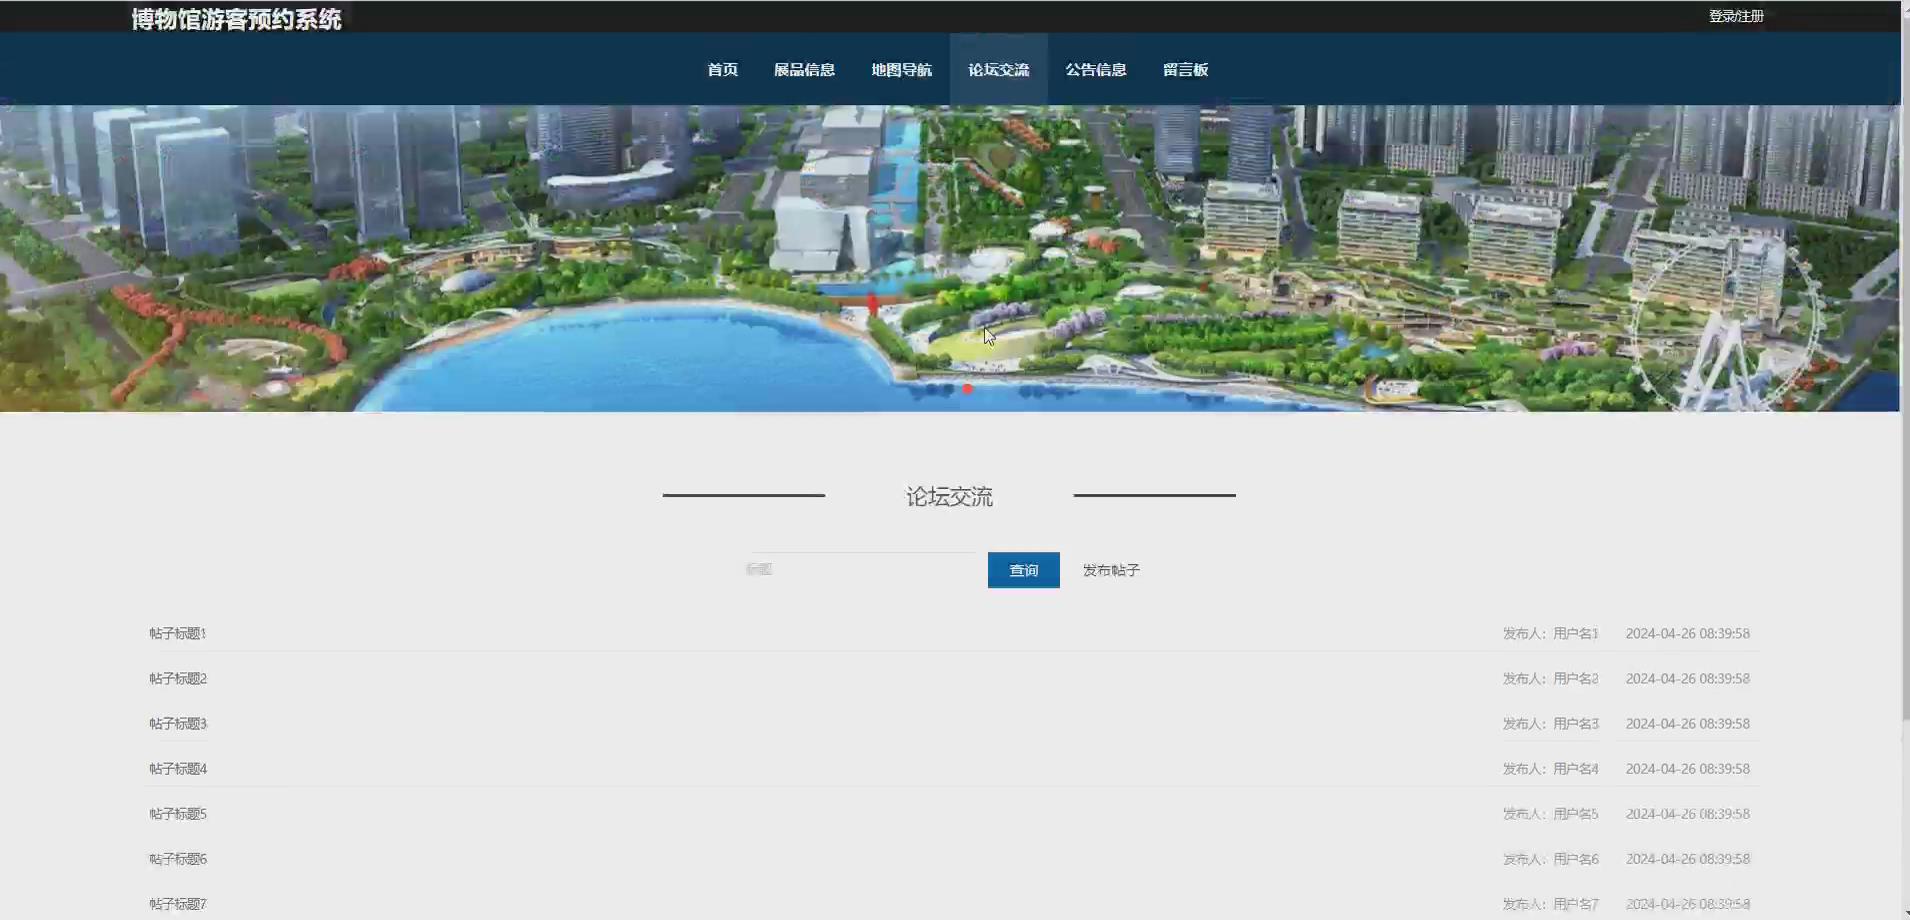Click the timestamp in 帖子标题5 row
1910x920 pixels.
[1687, 813]
